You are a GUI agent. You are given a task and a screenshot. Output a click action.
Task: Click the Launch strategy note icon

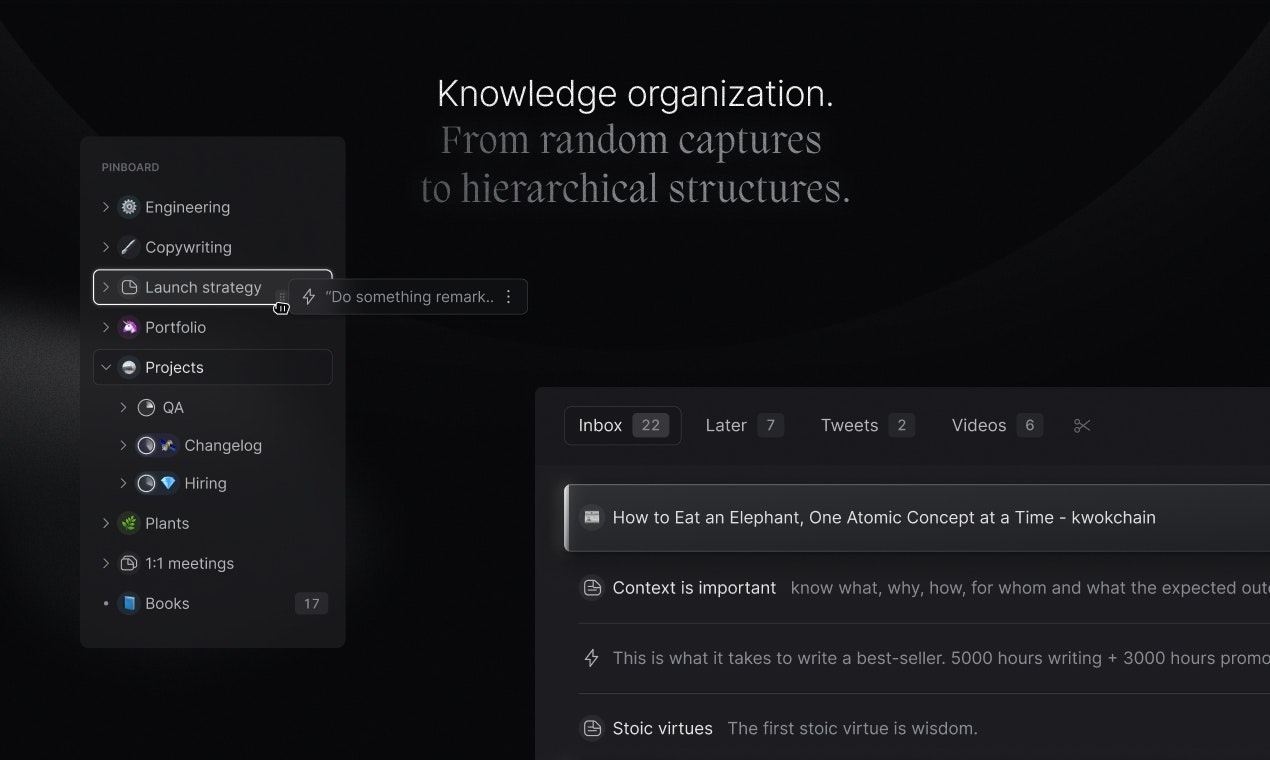click(129, 287)
